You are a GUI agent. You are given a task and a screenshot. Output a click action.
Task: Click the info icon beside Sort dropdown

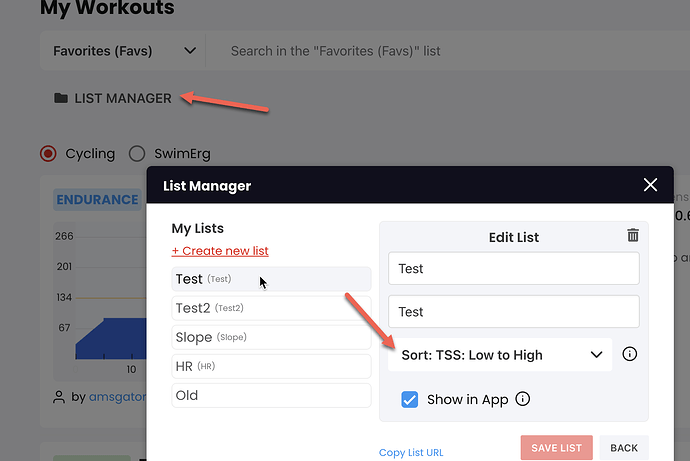coord(630,354)
